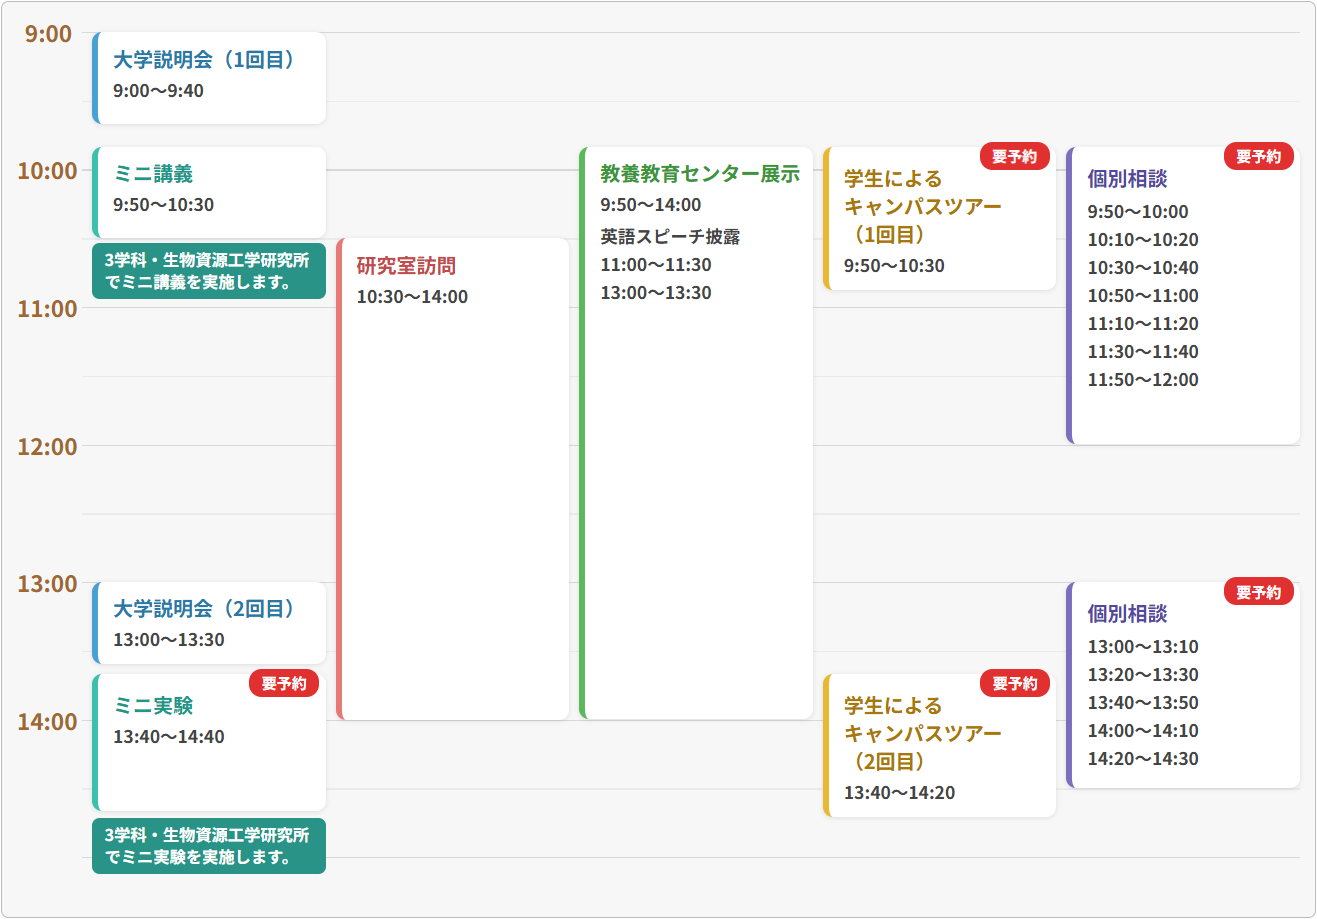The width and height of the screenshot is (1317, 919).
Task: Select the ミニ講義 event title
Action: 153,174
